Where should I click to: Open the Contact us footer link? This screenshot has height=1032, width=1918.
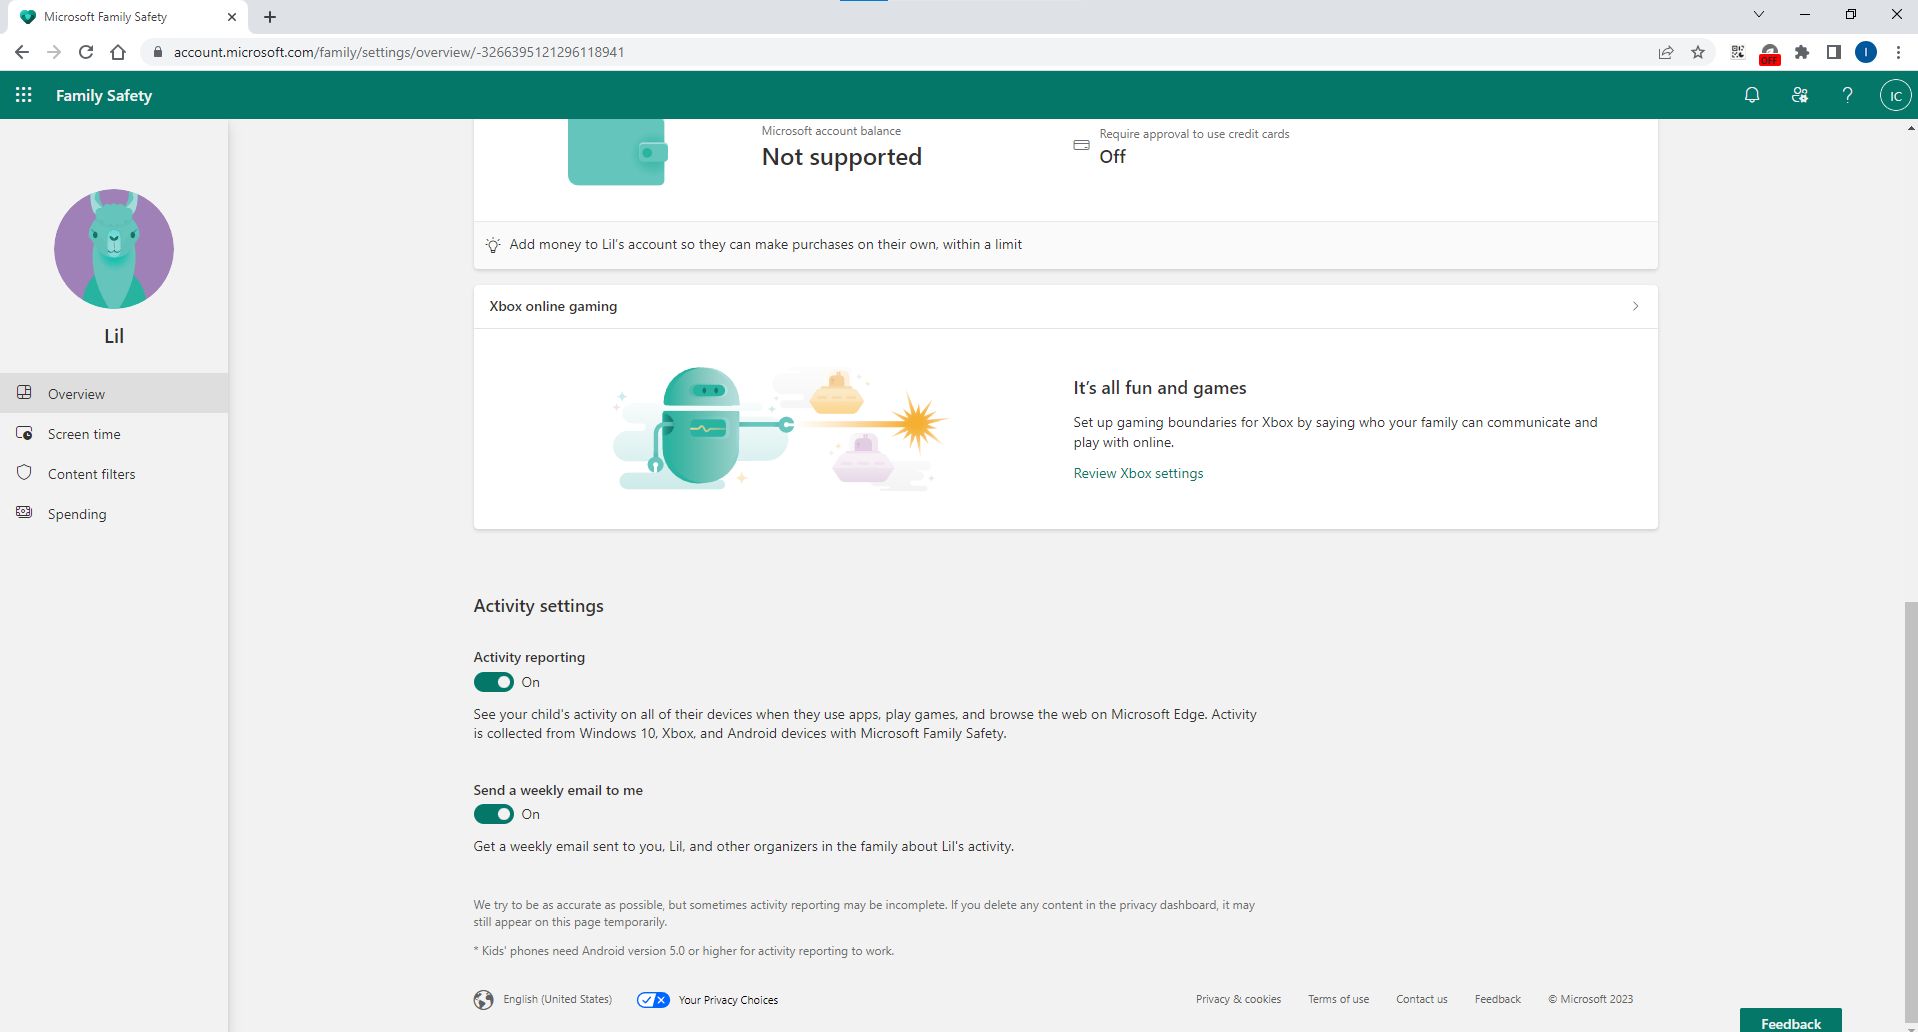coord(1421,999)
